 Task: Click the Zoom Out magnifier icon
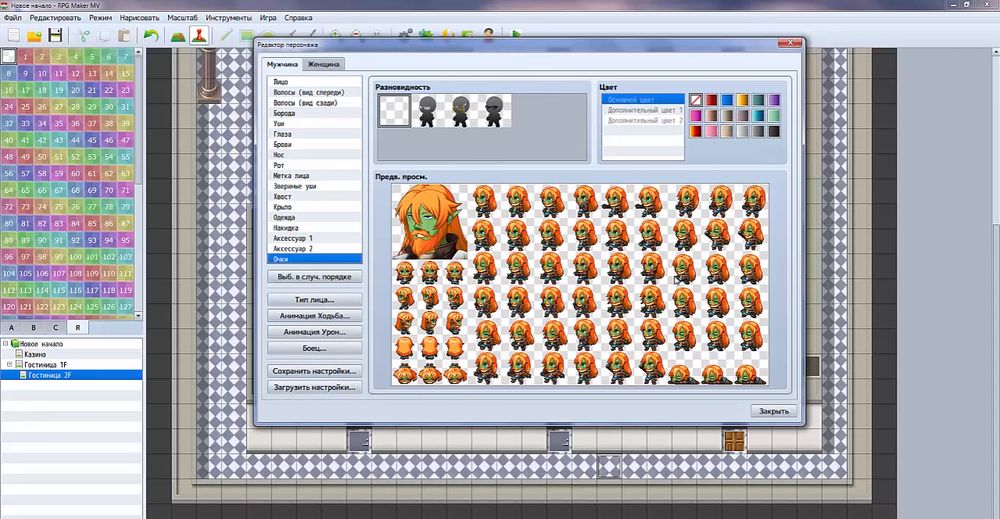tap(356, 34)
